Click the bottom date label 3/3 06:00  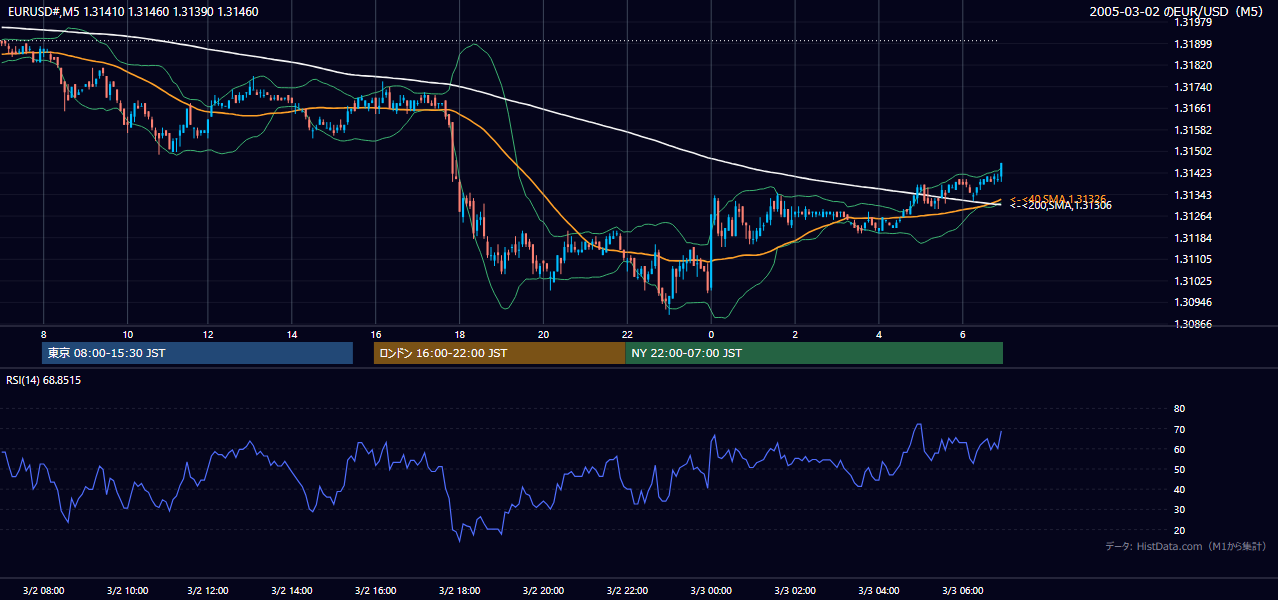962,591
